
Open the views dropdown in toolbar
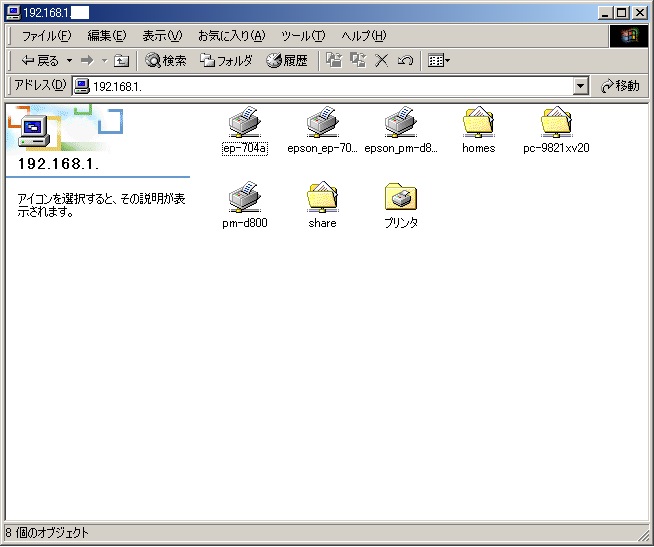pyautogui.click(x=439, y=61)
